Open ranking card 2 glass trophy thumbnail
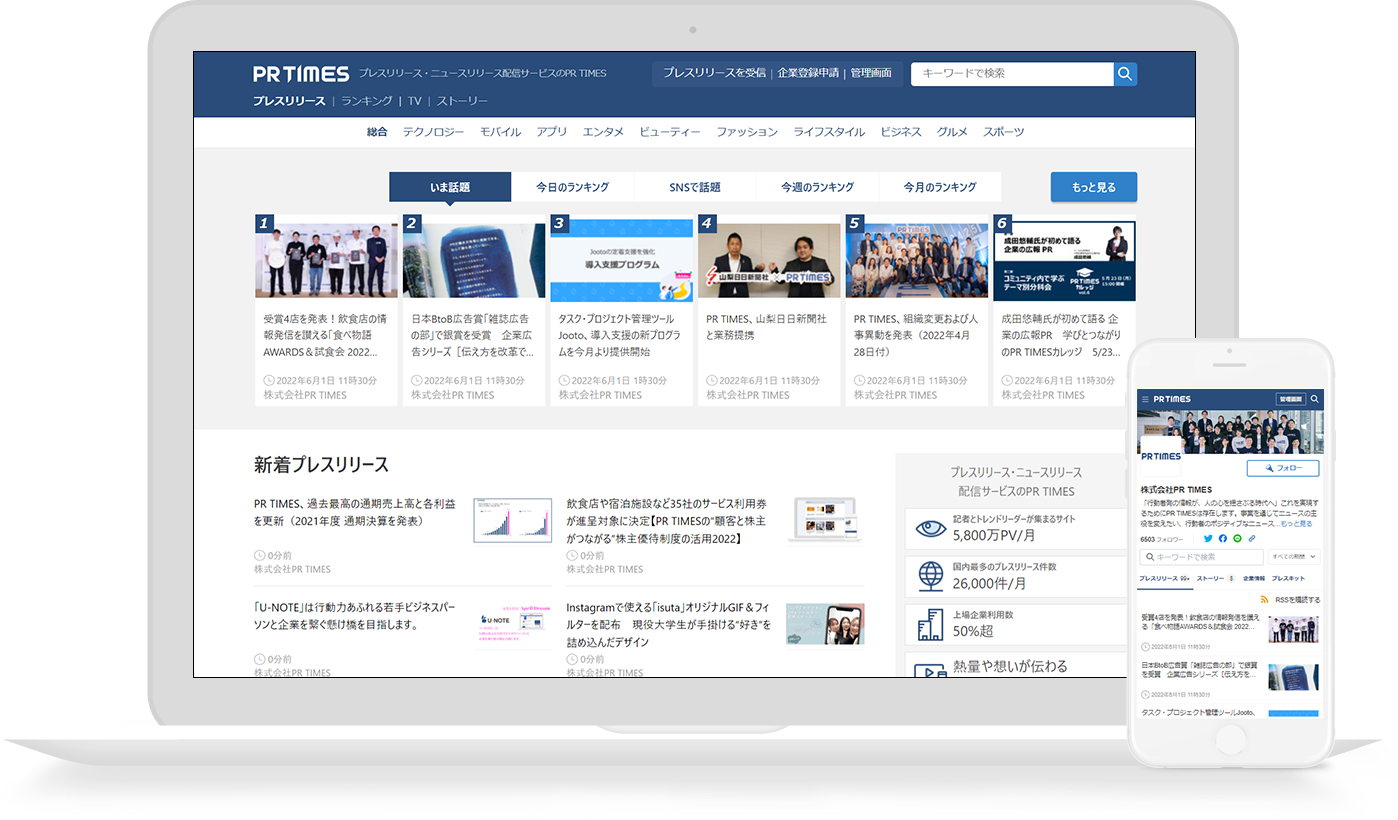Viewport: 1398px width, 820px height. pos(474,260)
